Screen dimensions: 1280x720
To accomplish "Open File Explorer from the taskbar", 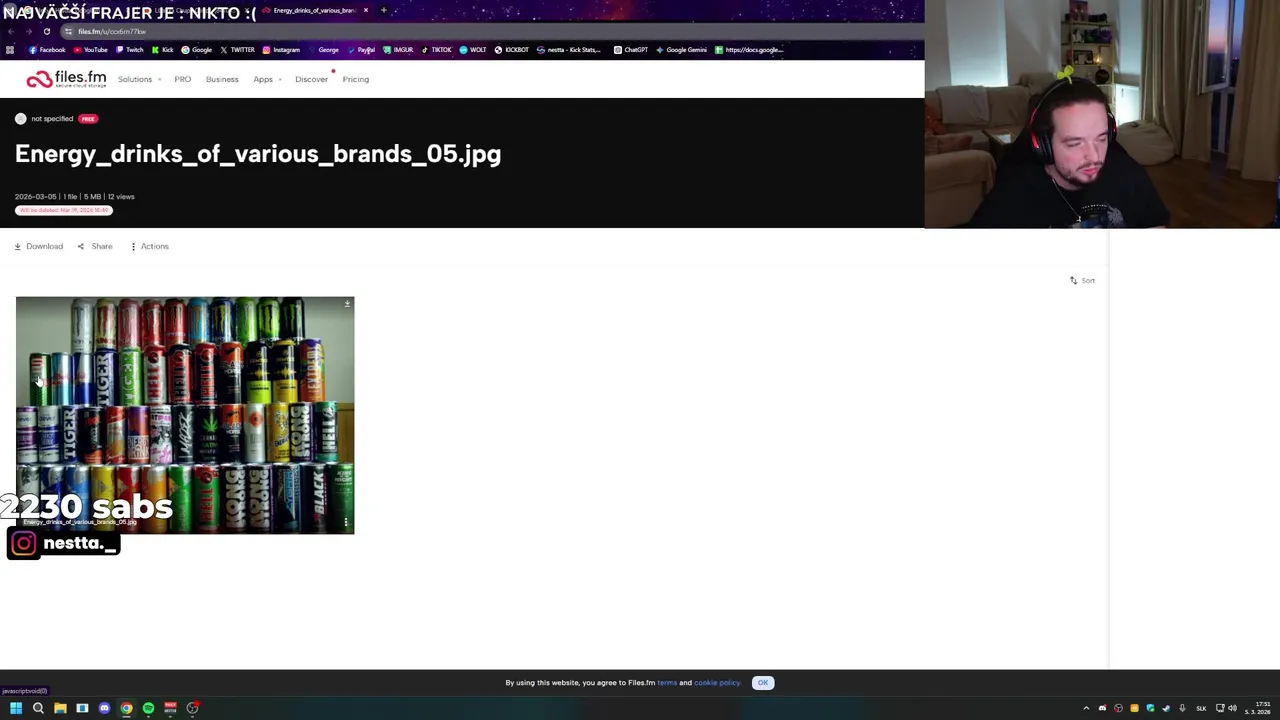I will pos(60,708).
